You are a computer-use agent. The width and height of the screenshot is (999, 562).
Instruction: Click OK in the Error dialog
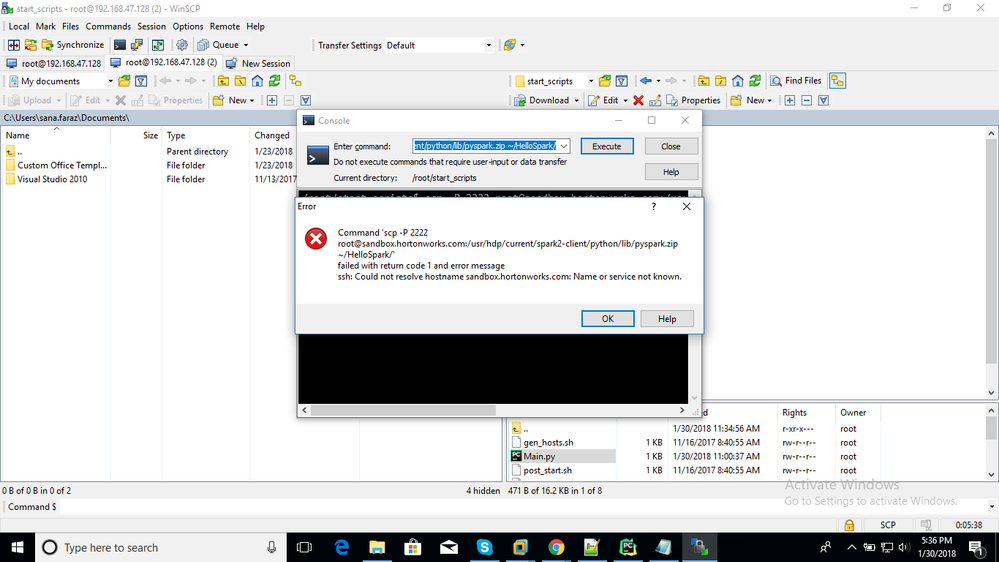608,319
